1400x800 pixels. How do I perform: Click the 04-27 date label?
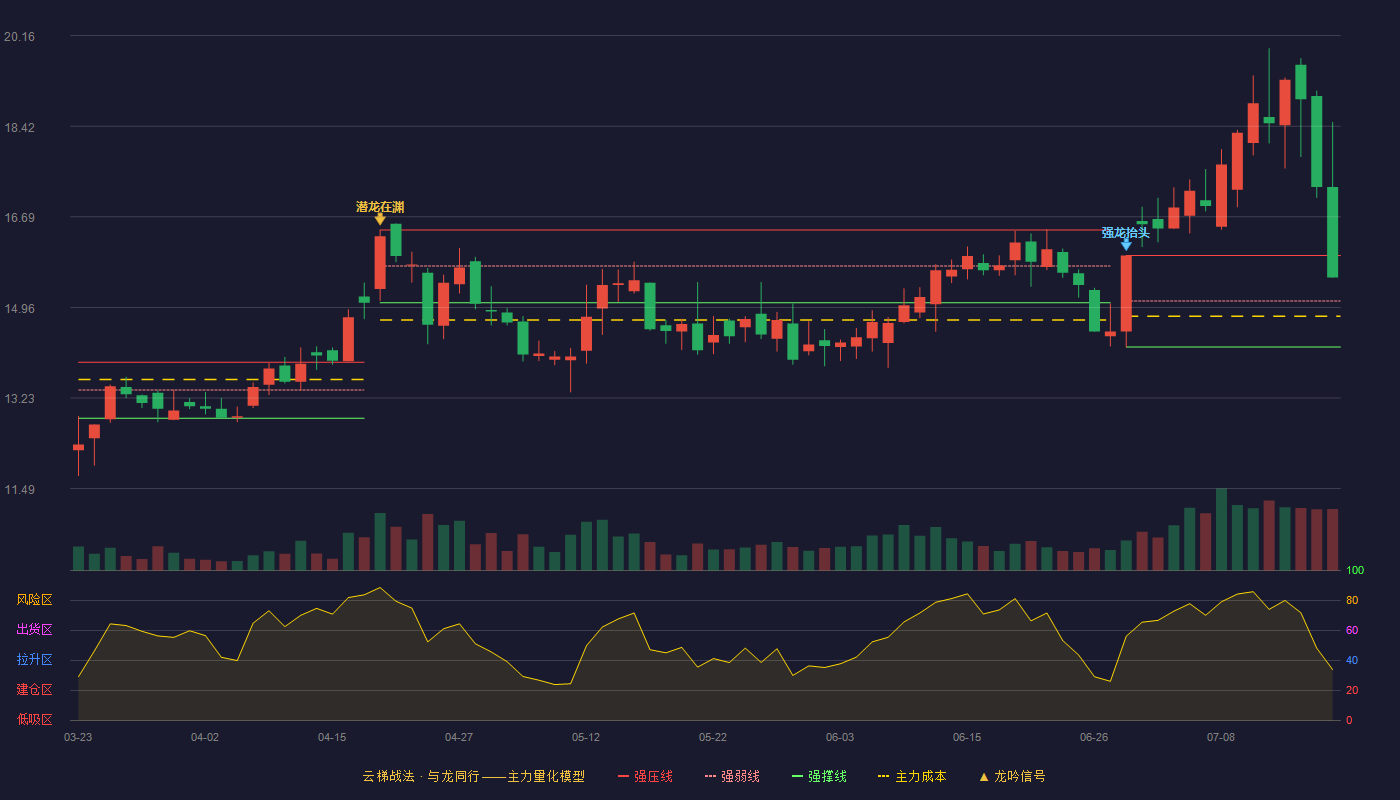point(459,737)
